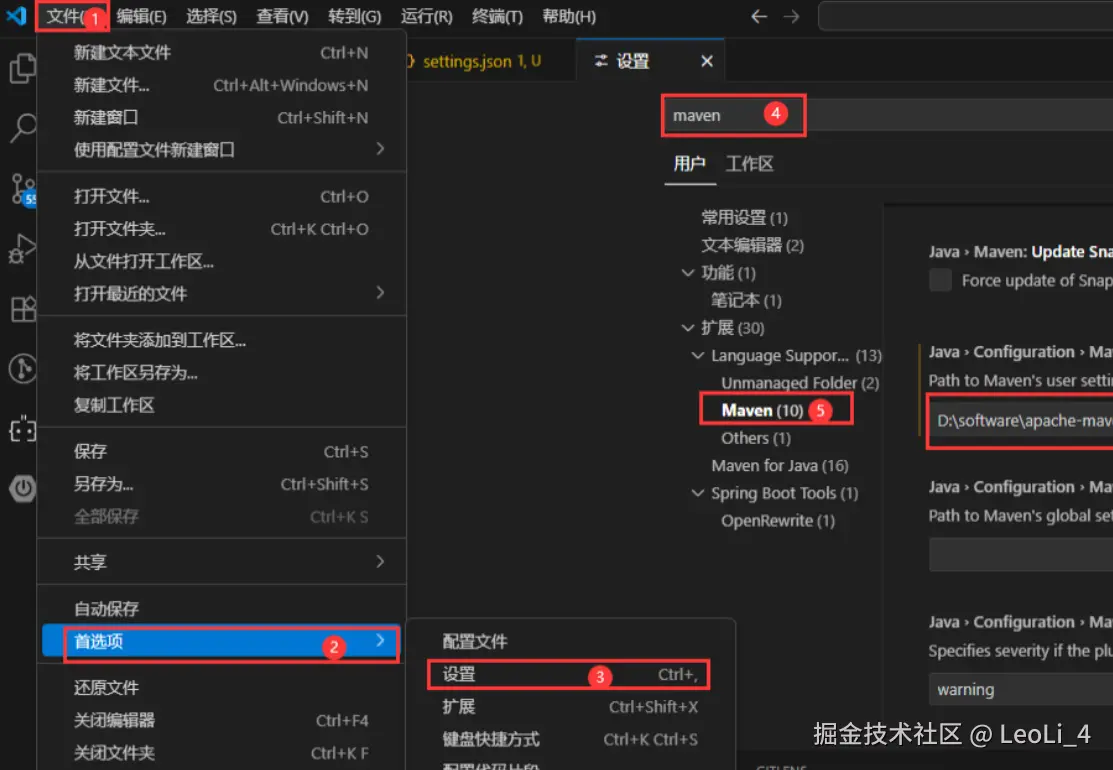The image size is (1113, 770).
Task: Open Source Control icon with badge
Action: [x=22, y=189]
